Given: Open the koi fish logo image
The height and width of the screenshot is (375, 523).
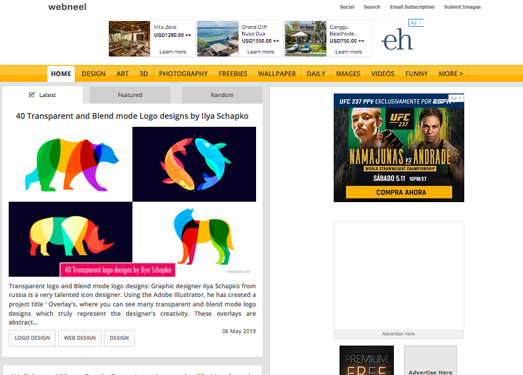Looking at the screenshot, I should coord(194,164).
